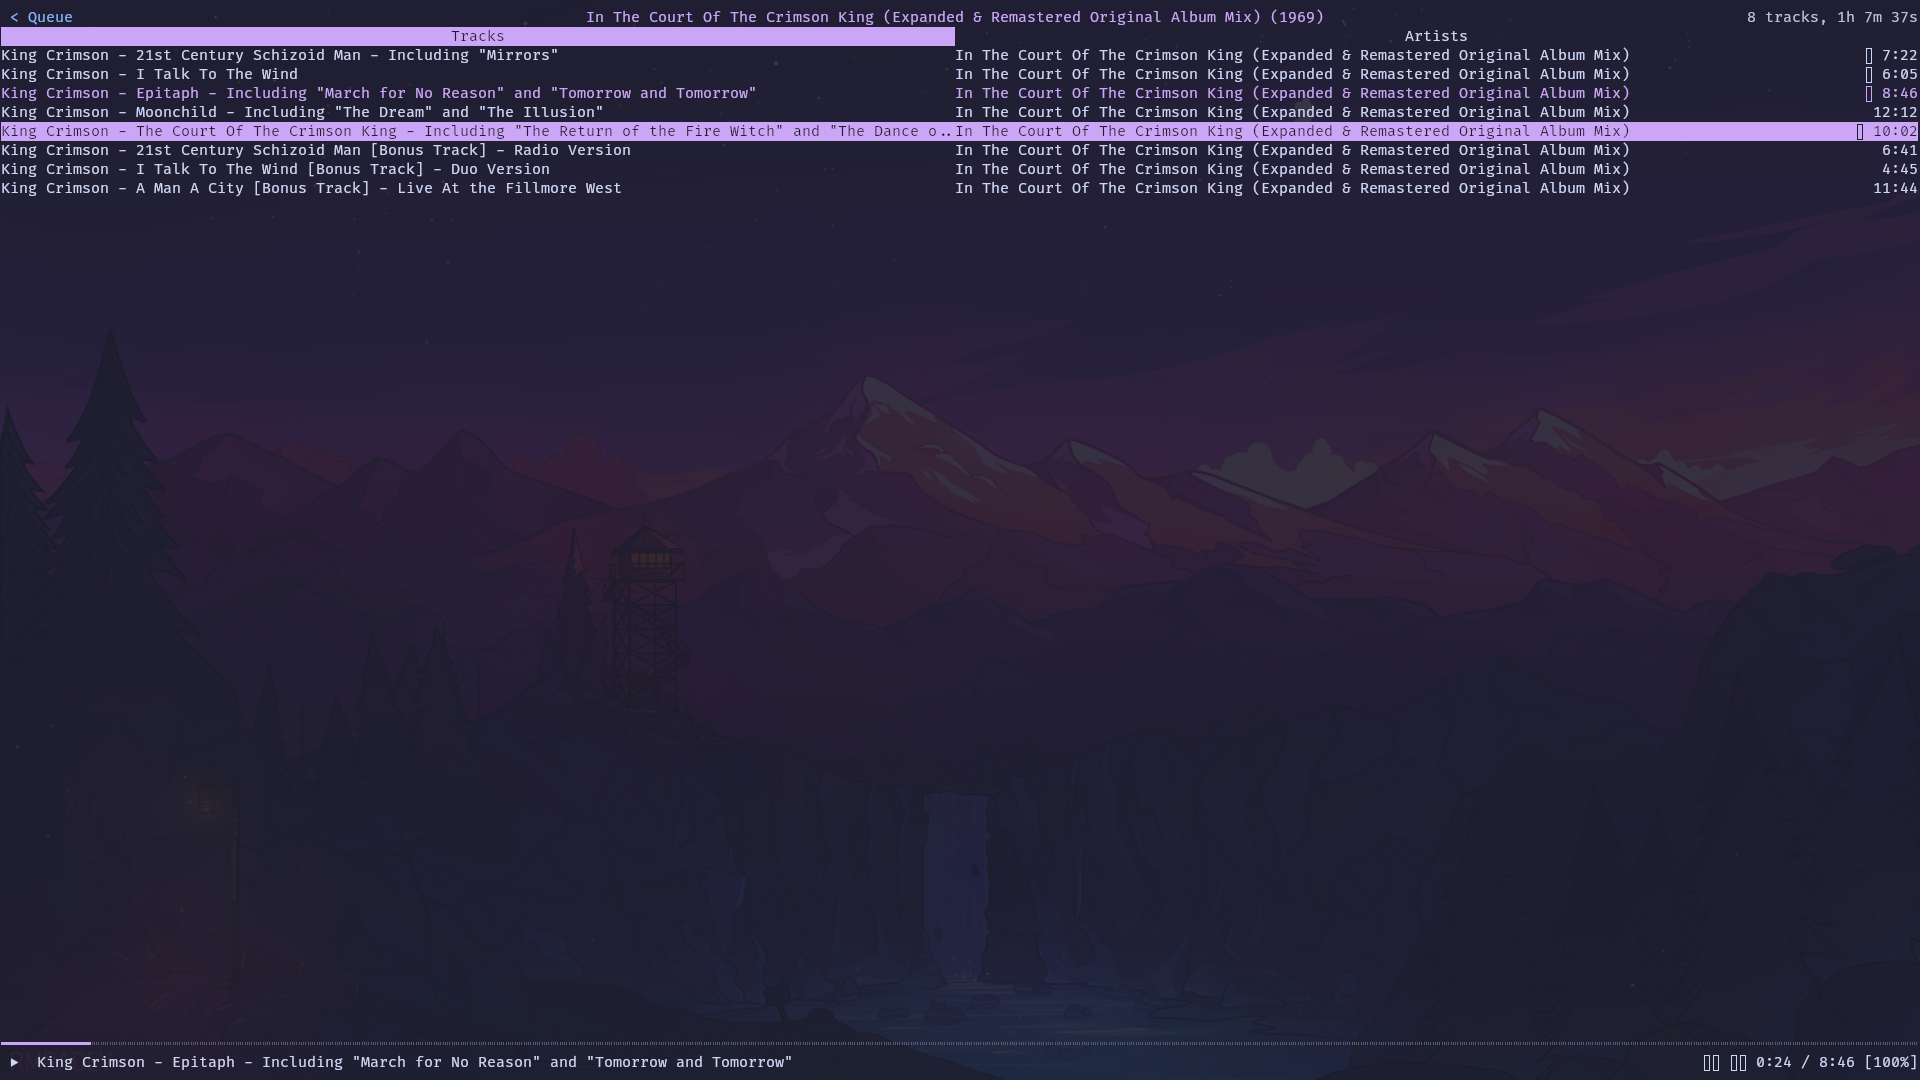Click the saved icon next to Epitaph

pos(1869,92)
